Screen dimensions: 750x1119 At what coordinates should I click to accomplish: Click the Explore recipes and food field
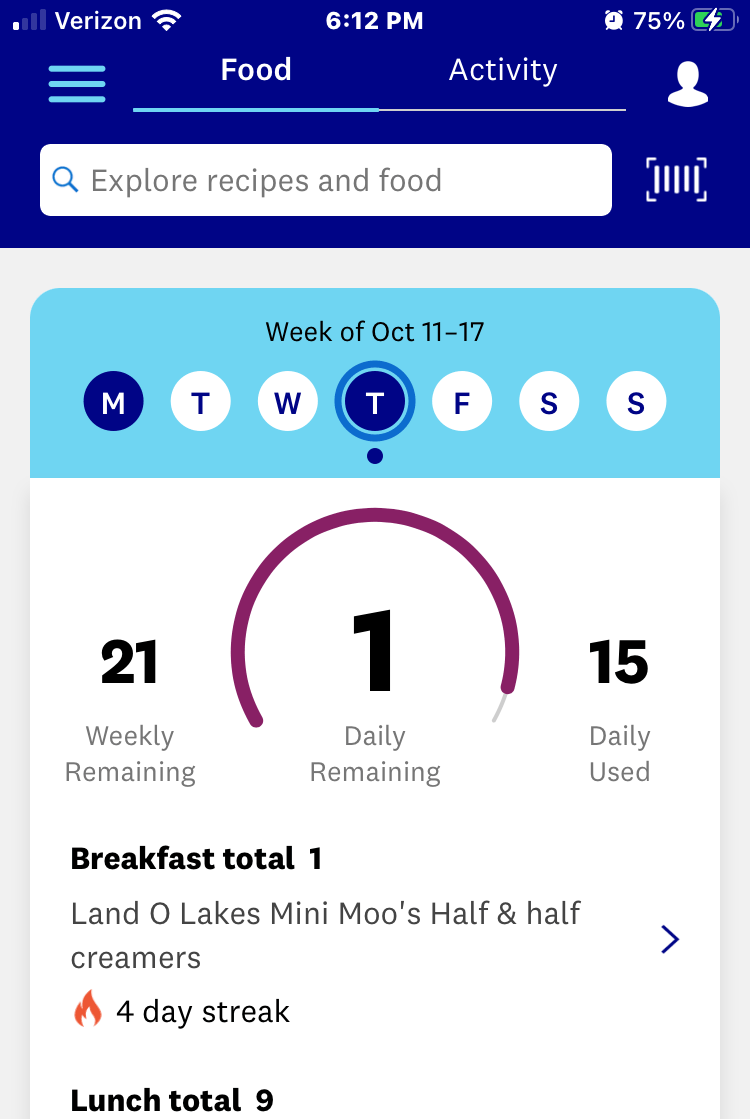pyautogui.click(x=340, y=180)
